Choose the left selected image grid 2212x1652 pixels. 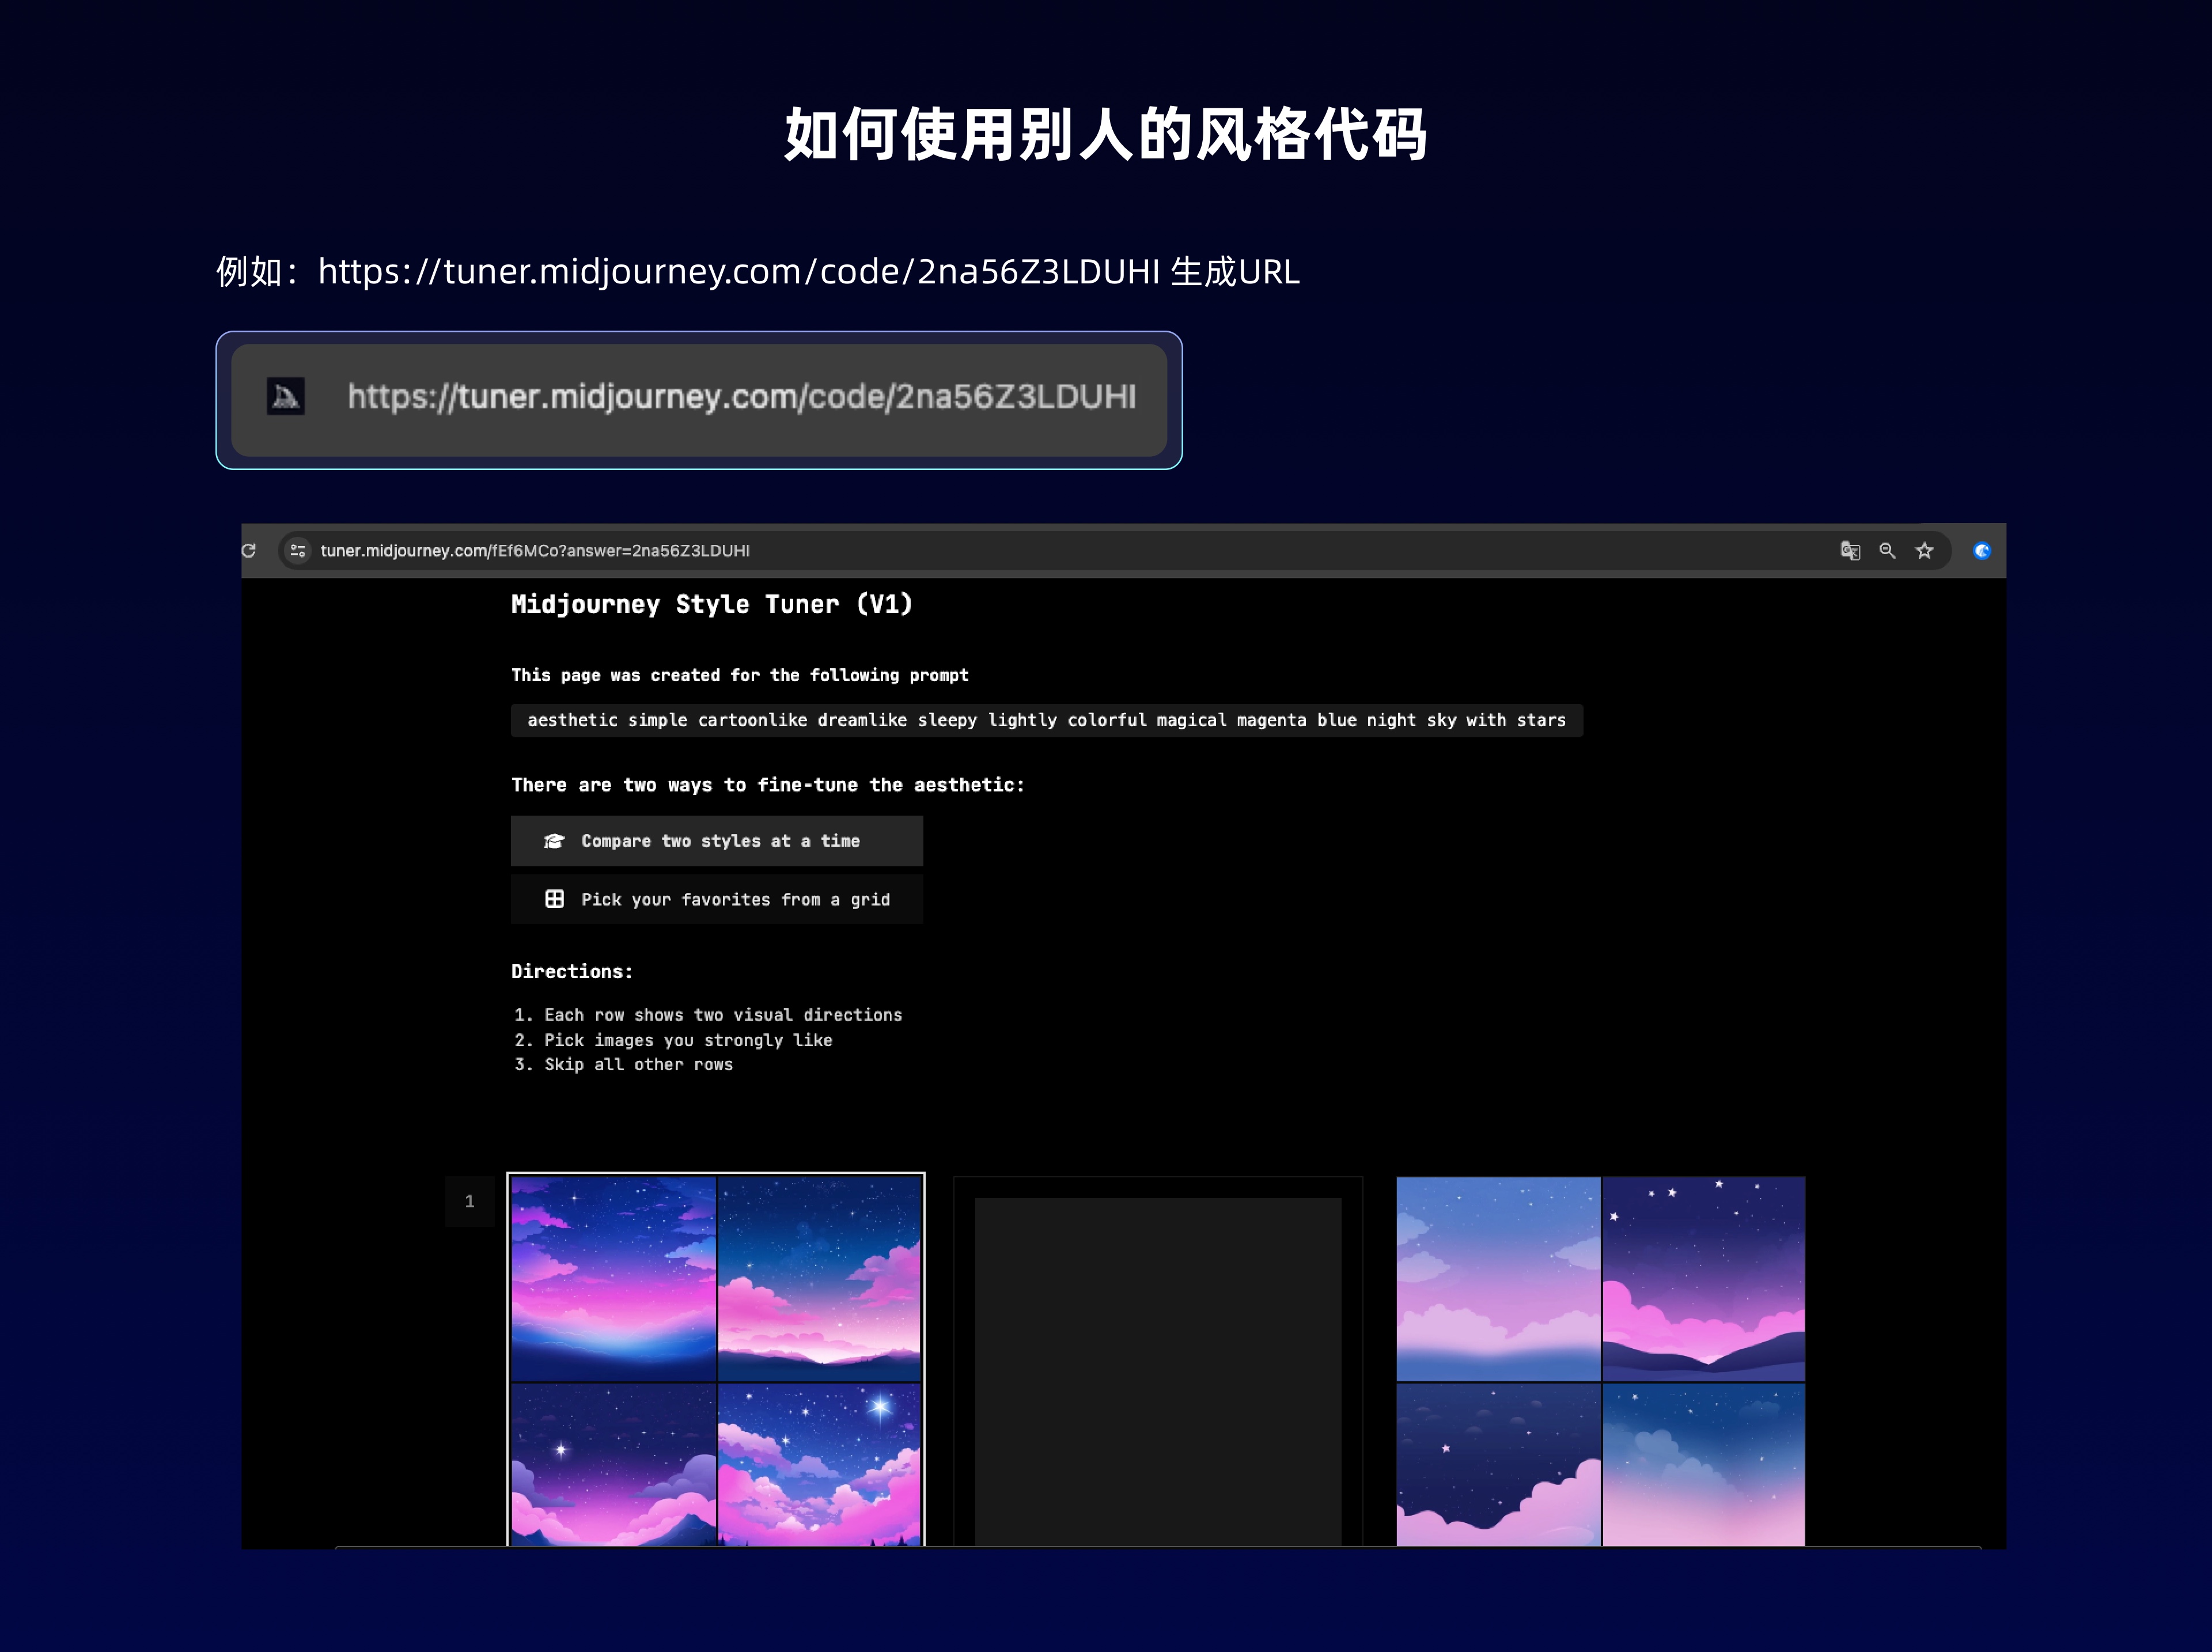716,1360
